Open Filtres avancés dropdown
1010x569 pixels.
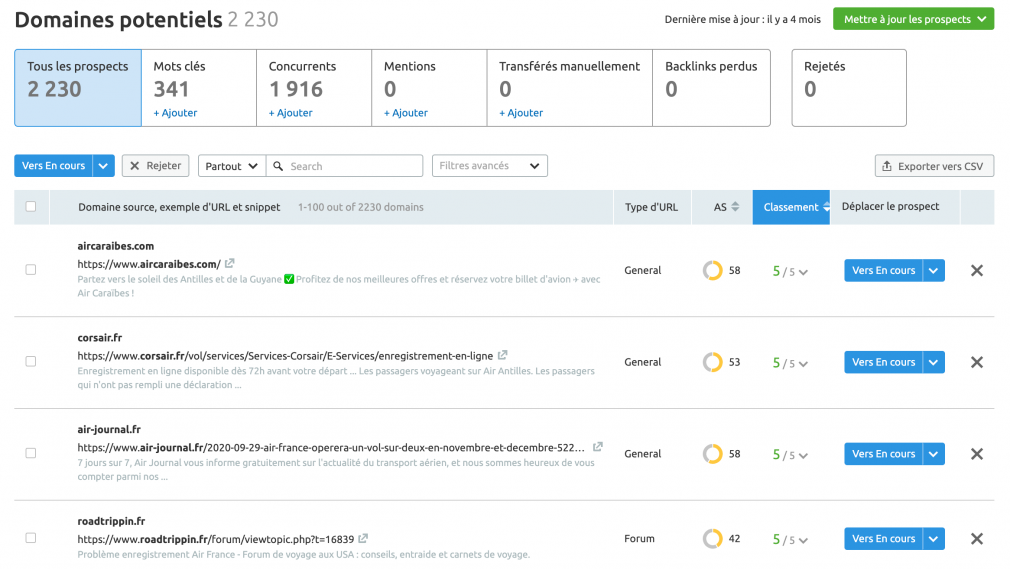(x=490, y=166)
